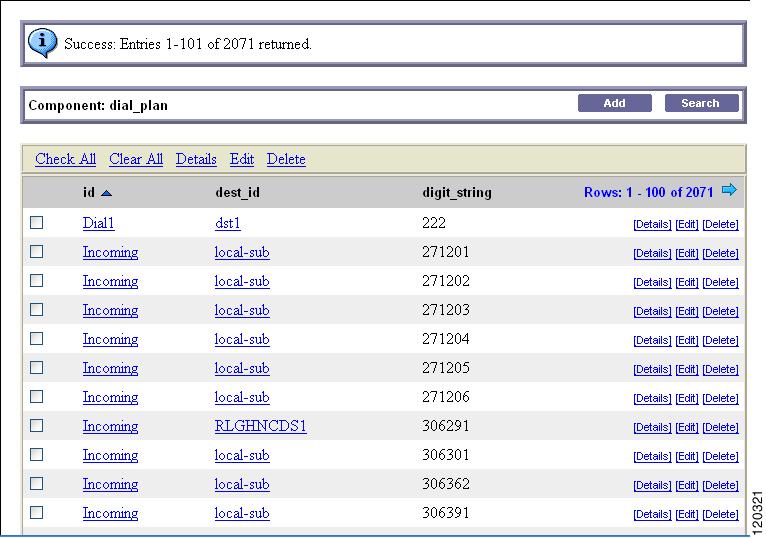Follow the dst1 destination link
Image resolution: width=766 pixels, height=538 pixels.
228,223
